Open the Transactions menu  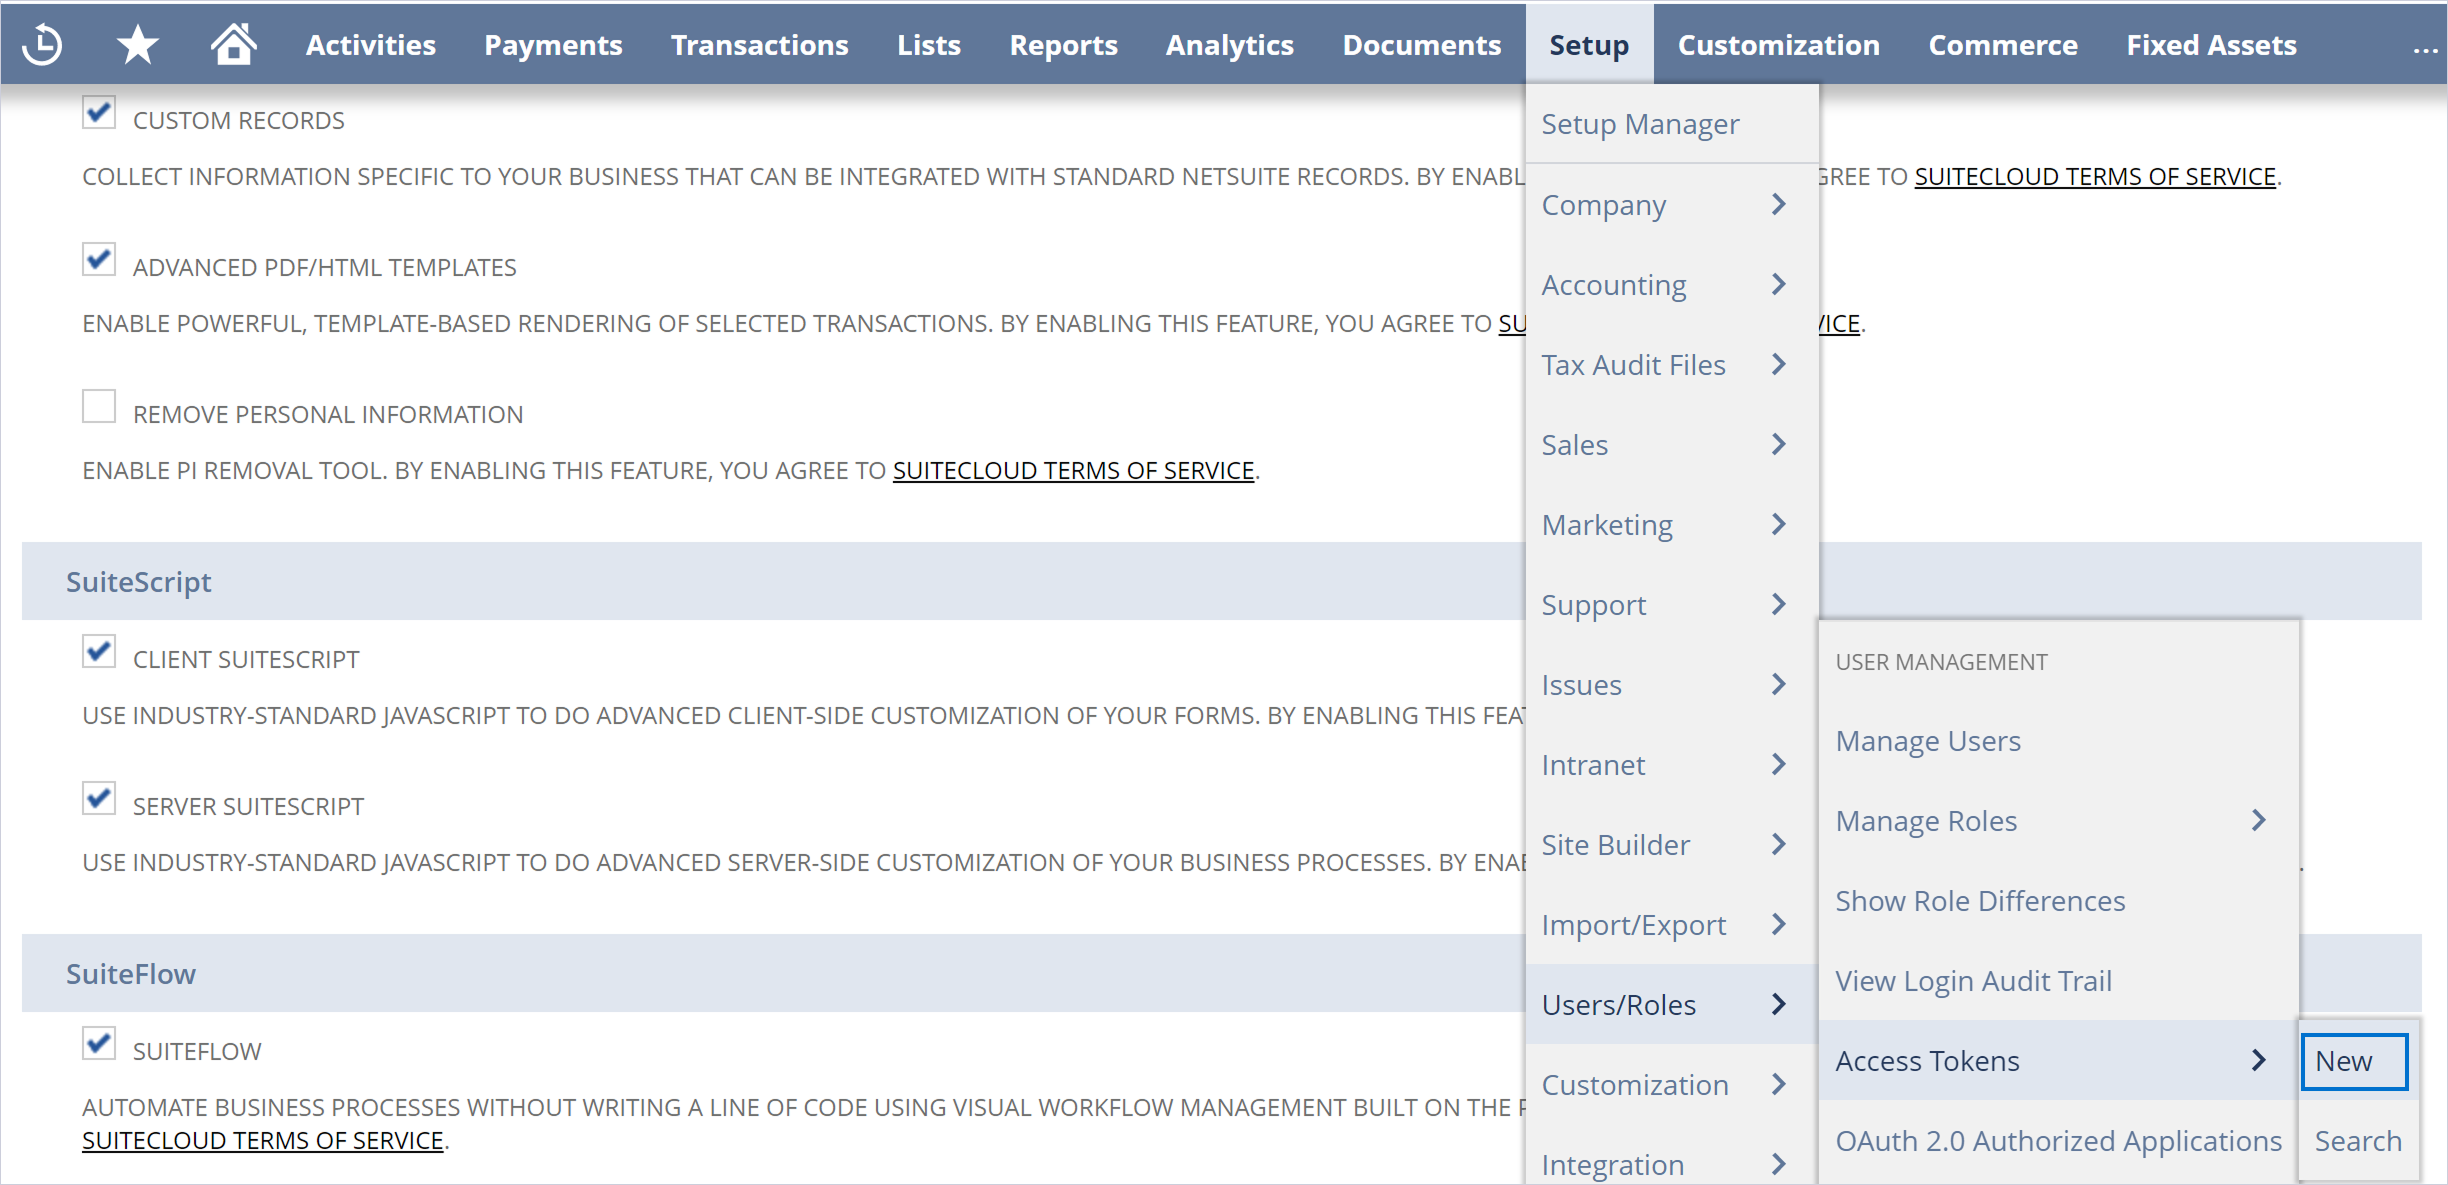pos(759,45)
